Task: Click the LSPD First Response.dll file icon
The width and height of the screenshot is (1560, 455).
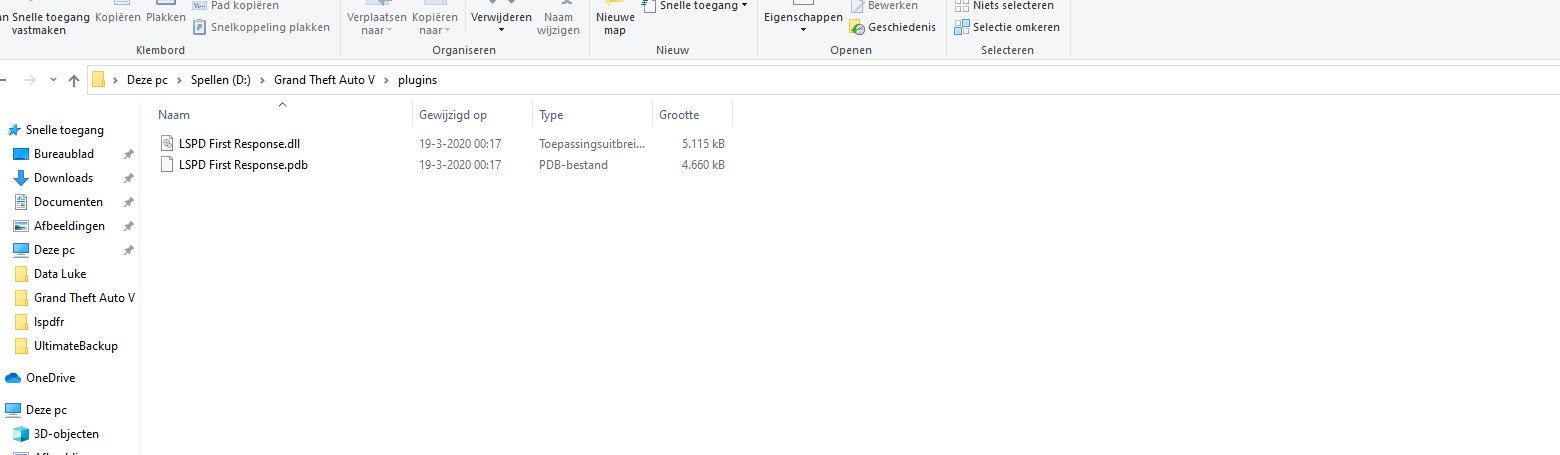Action: 167,144
